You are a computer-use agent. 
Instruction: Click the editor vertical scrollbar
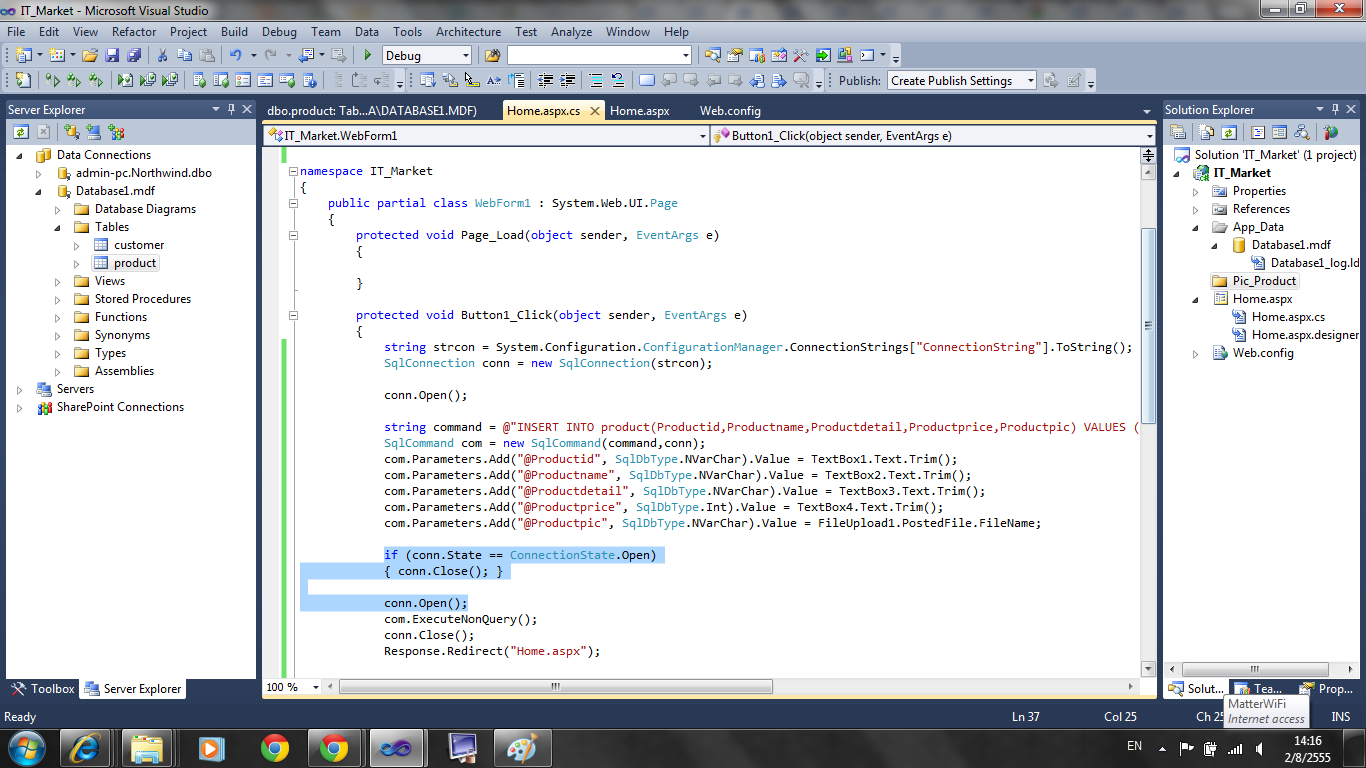1149,325
